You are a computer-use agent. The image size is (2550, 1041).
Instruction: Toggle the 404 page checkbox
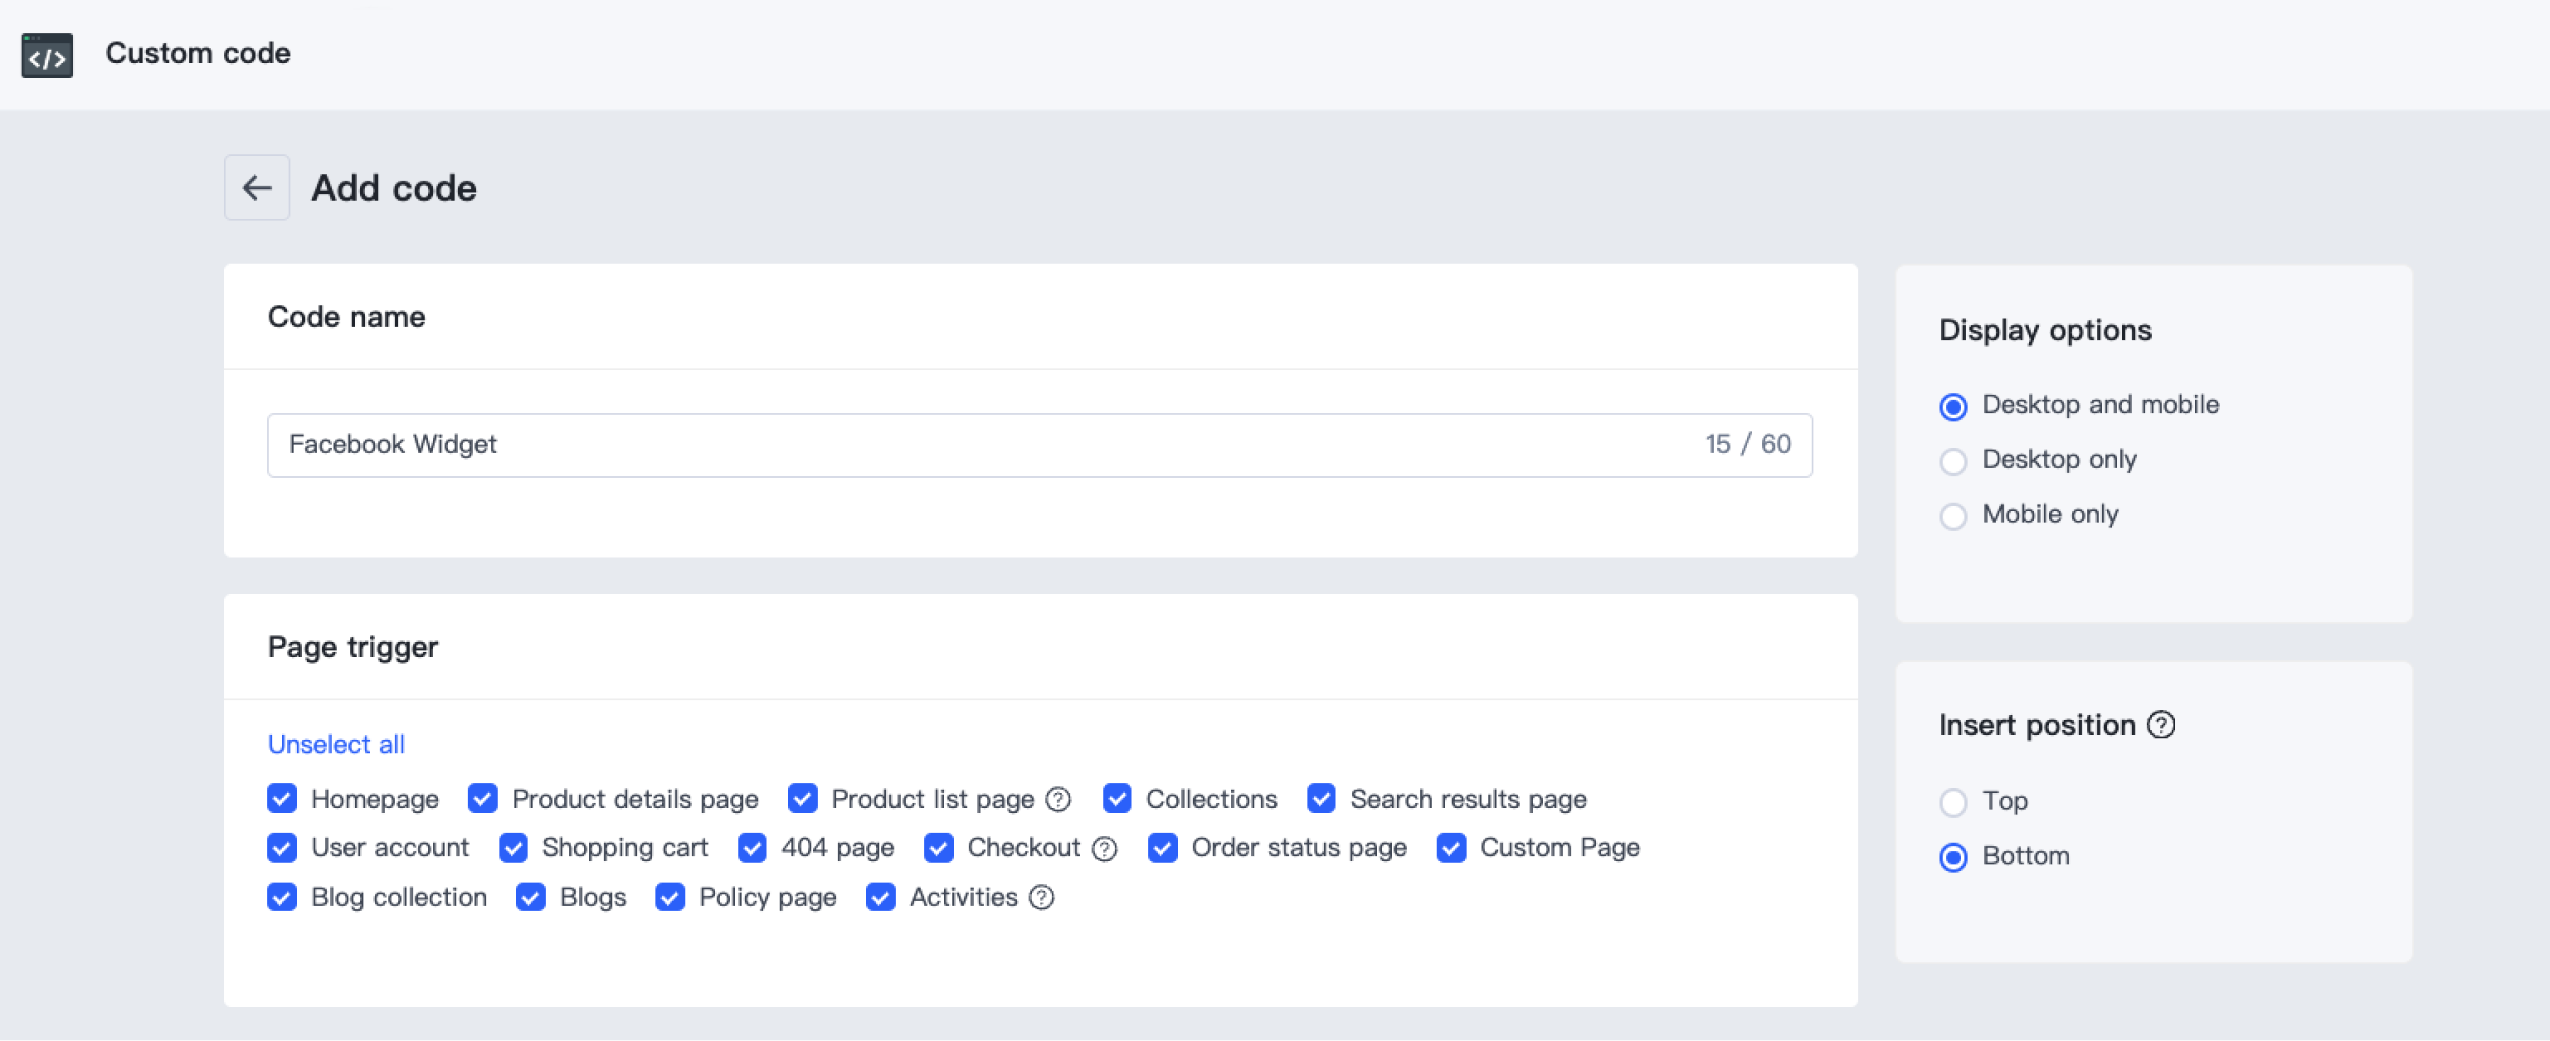pyautogui.click(x=752, y=848)
